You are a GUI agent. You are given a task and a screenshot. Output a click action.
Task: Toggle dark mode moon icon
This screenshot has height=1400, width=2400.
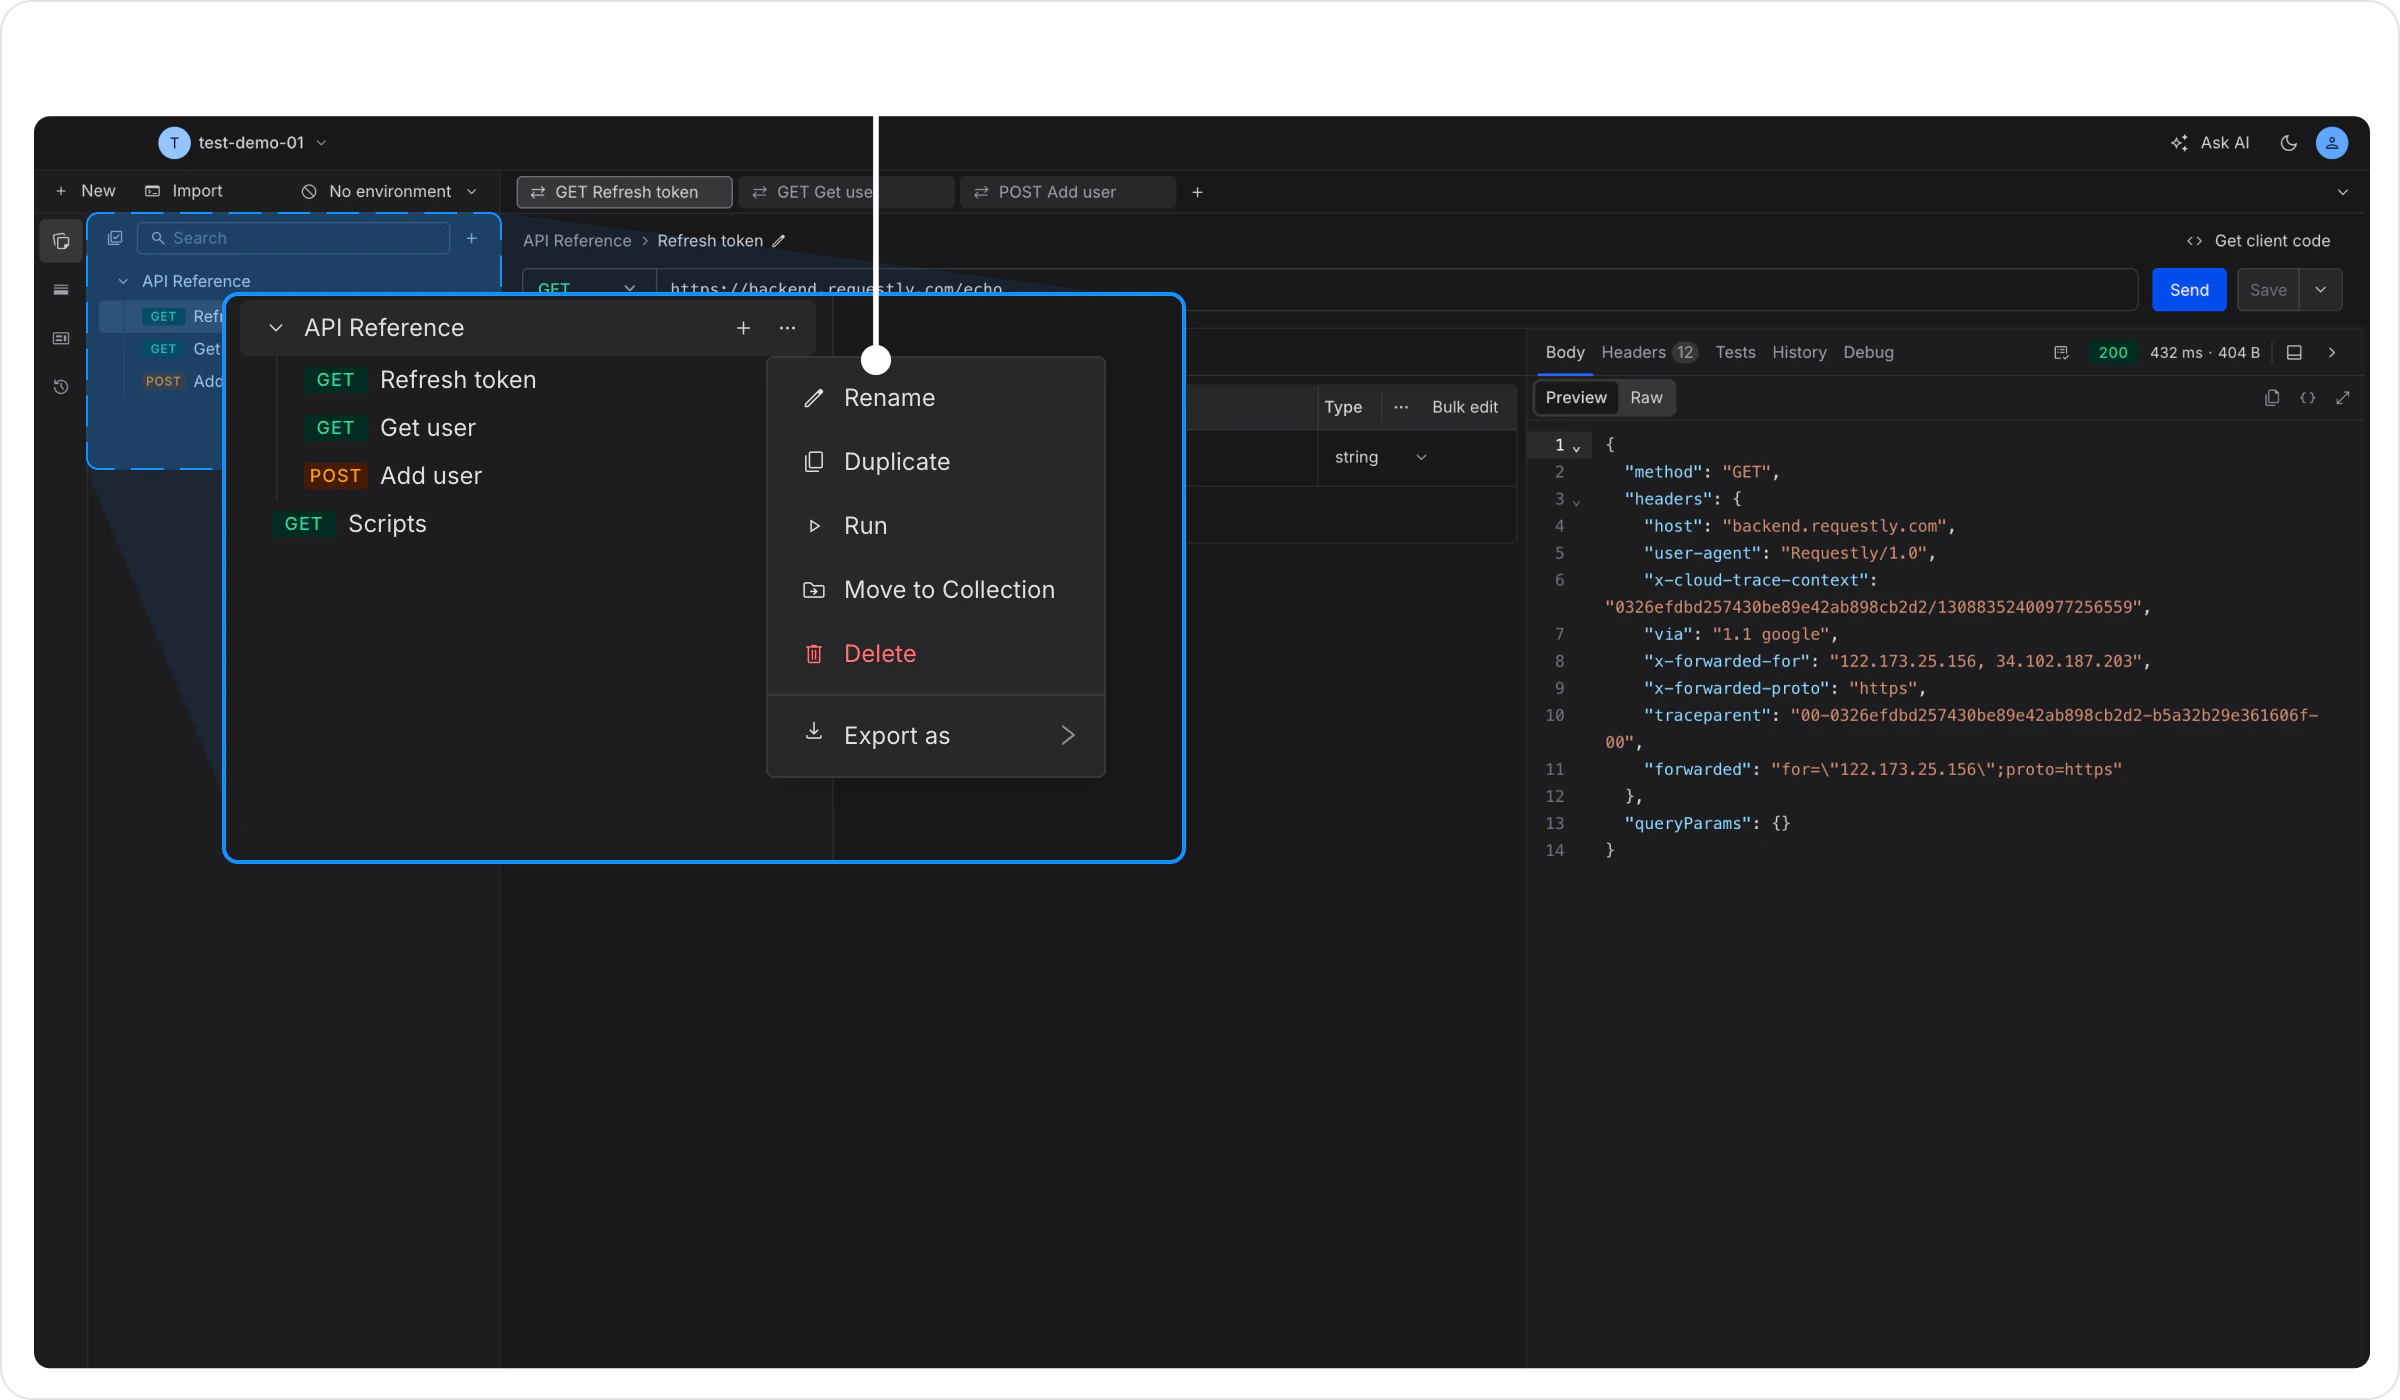pos(2288,143)
